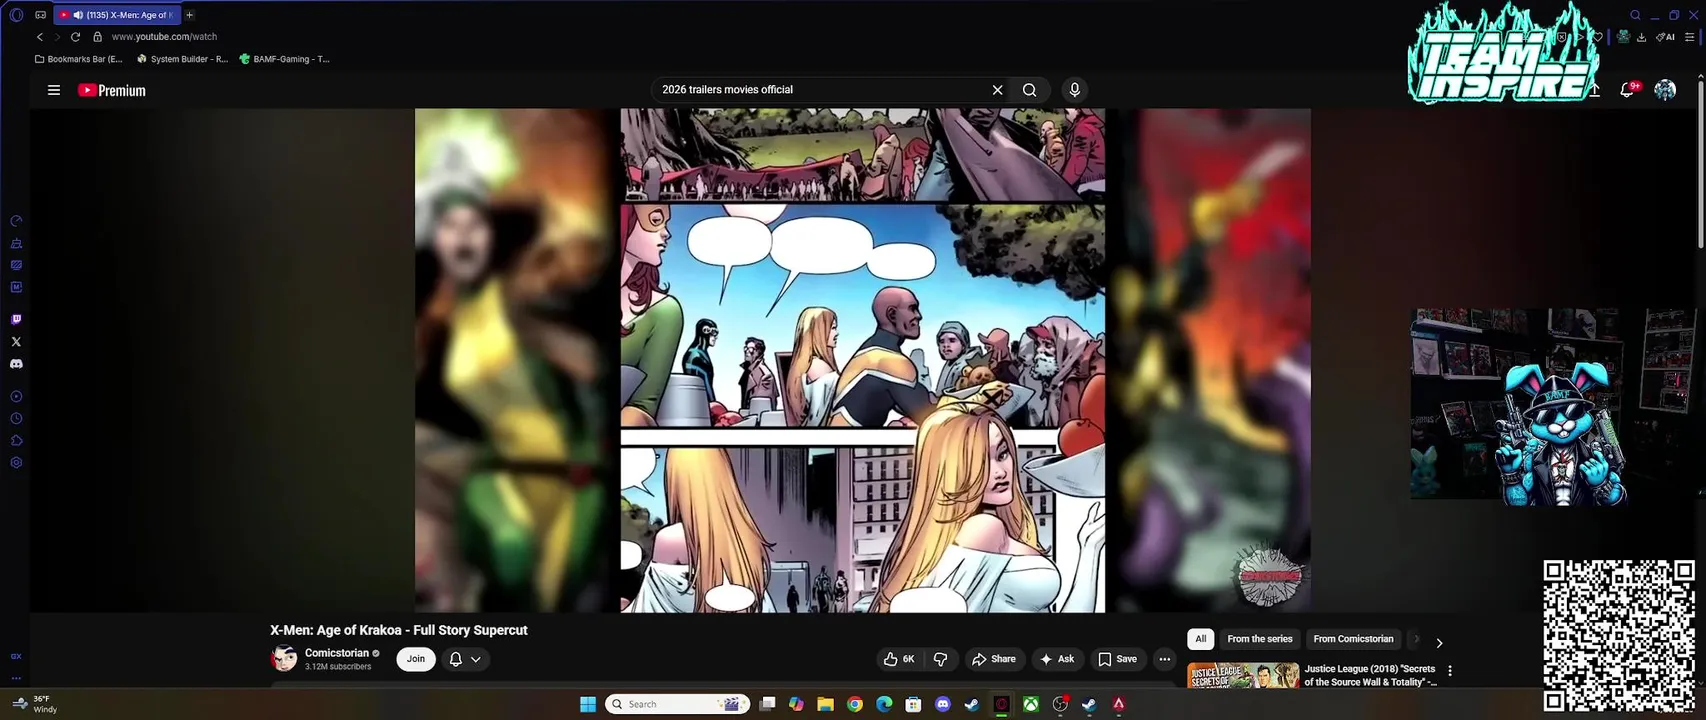Start voice search with the microphone
Screen dimensions: 1706x720
[x=1074, y=90]
